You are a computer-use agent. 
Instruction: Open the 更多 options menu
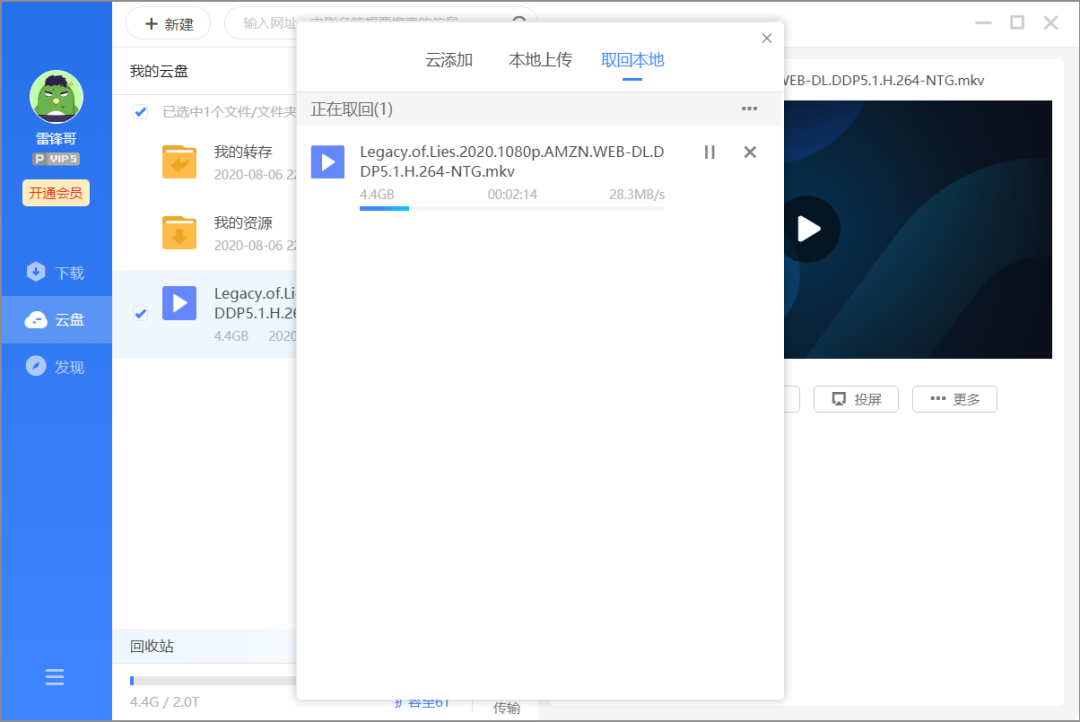pyautogui.click(x=954, y=398)
